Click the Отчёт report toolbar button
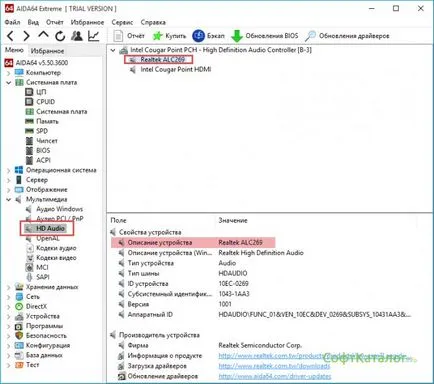The width and height of the screenshot is (434, 384). [129, 36]
